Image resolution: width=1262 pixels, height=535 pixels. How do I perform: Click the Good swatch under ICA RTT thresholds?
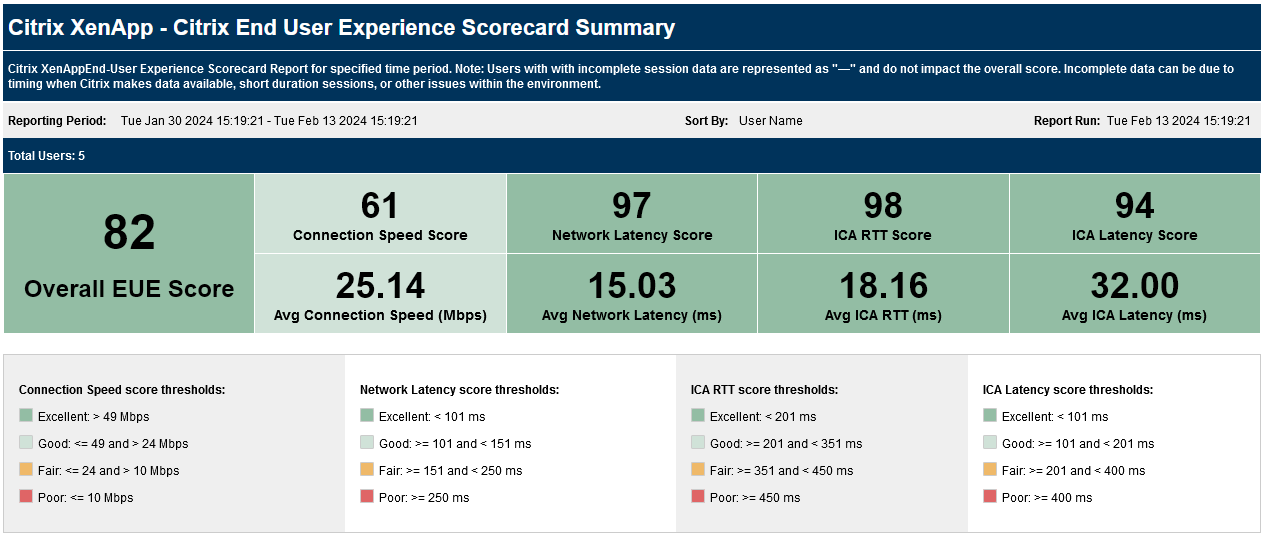(698, 443)
